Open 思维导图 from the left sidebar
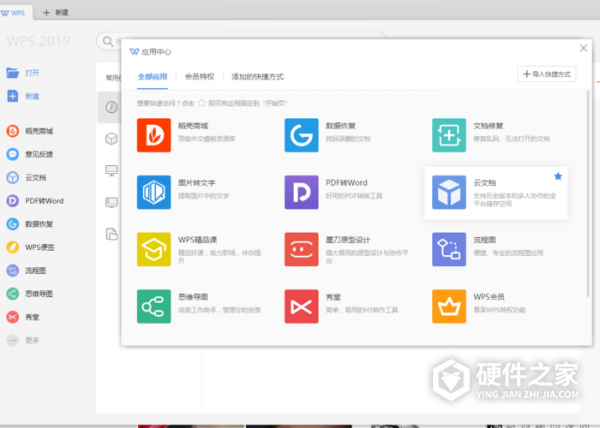600x428 pixels. click(x=29, y=294)
